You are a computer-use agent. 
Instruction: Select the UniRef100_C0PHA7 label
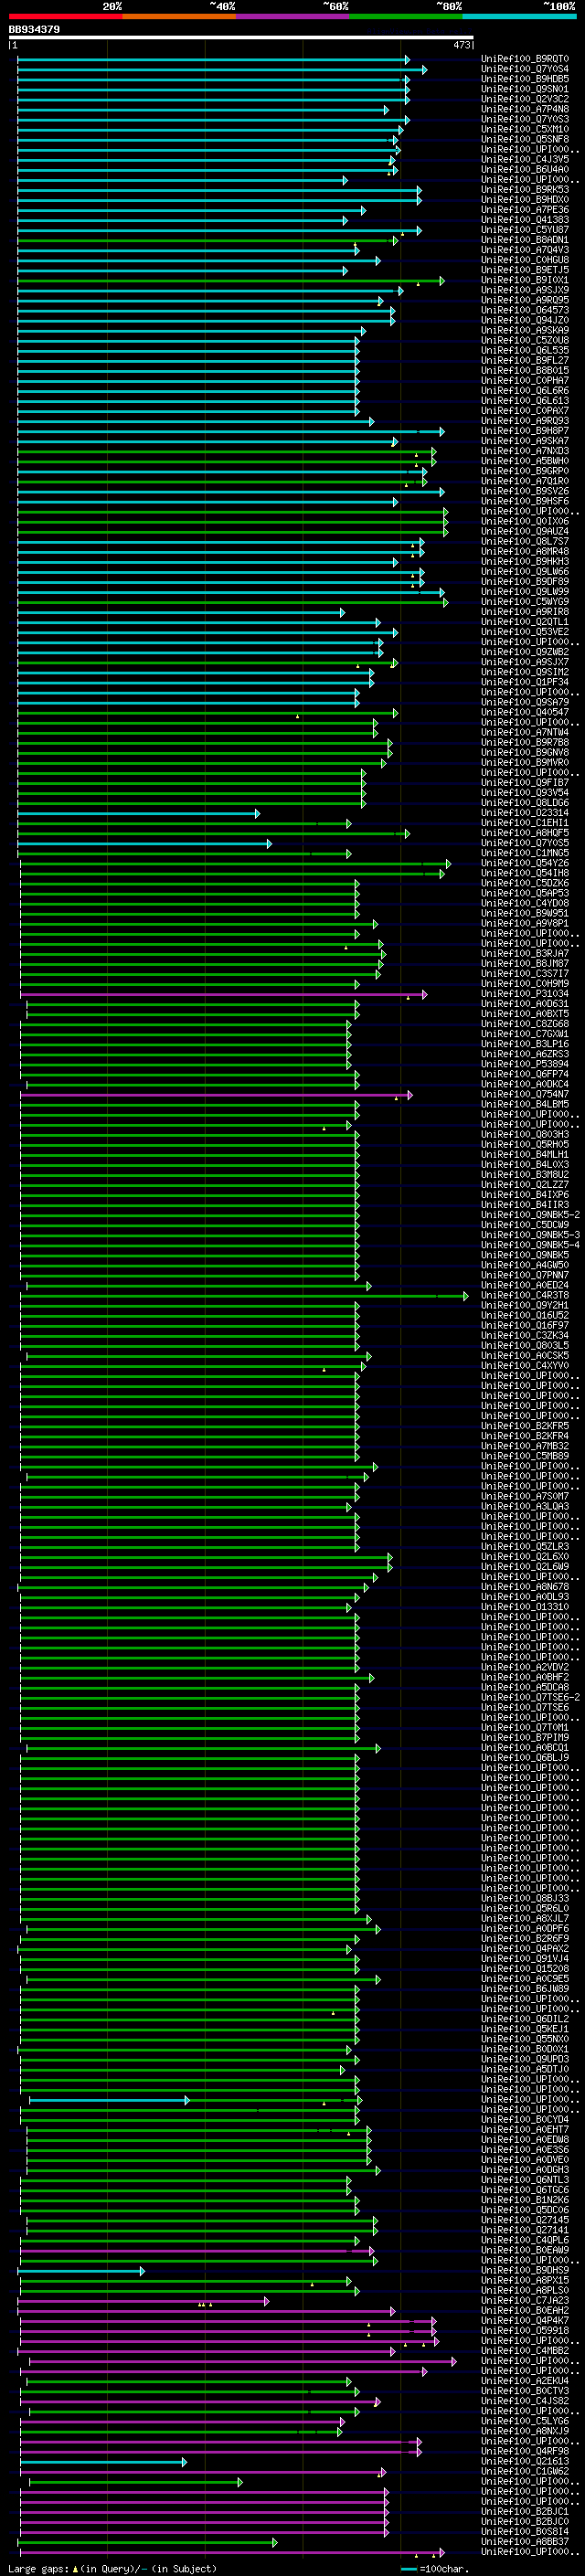525,380
